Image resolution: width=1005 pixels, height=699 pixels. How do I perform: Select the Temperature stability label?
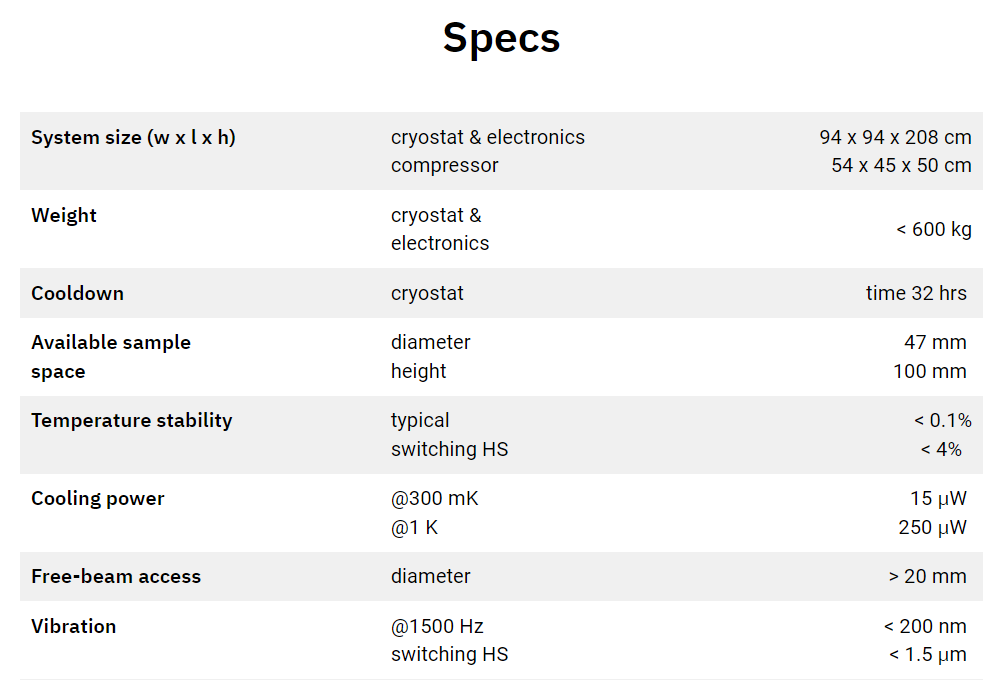click(131, 420)
